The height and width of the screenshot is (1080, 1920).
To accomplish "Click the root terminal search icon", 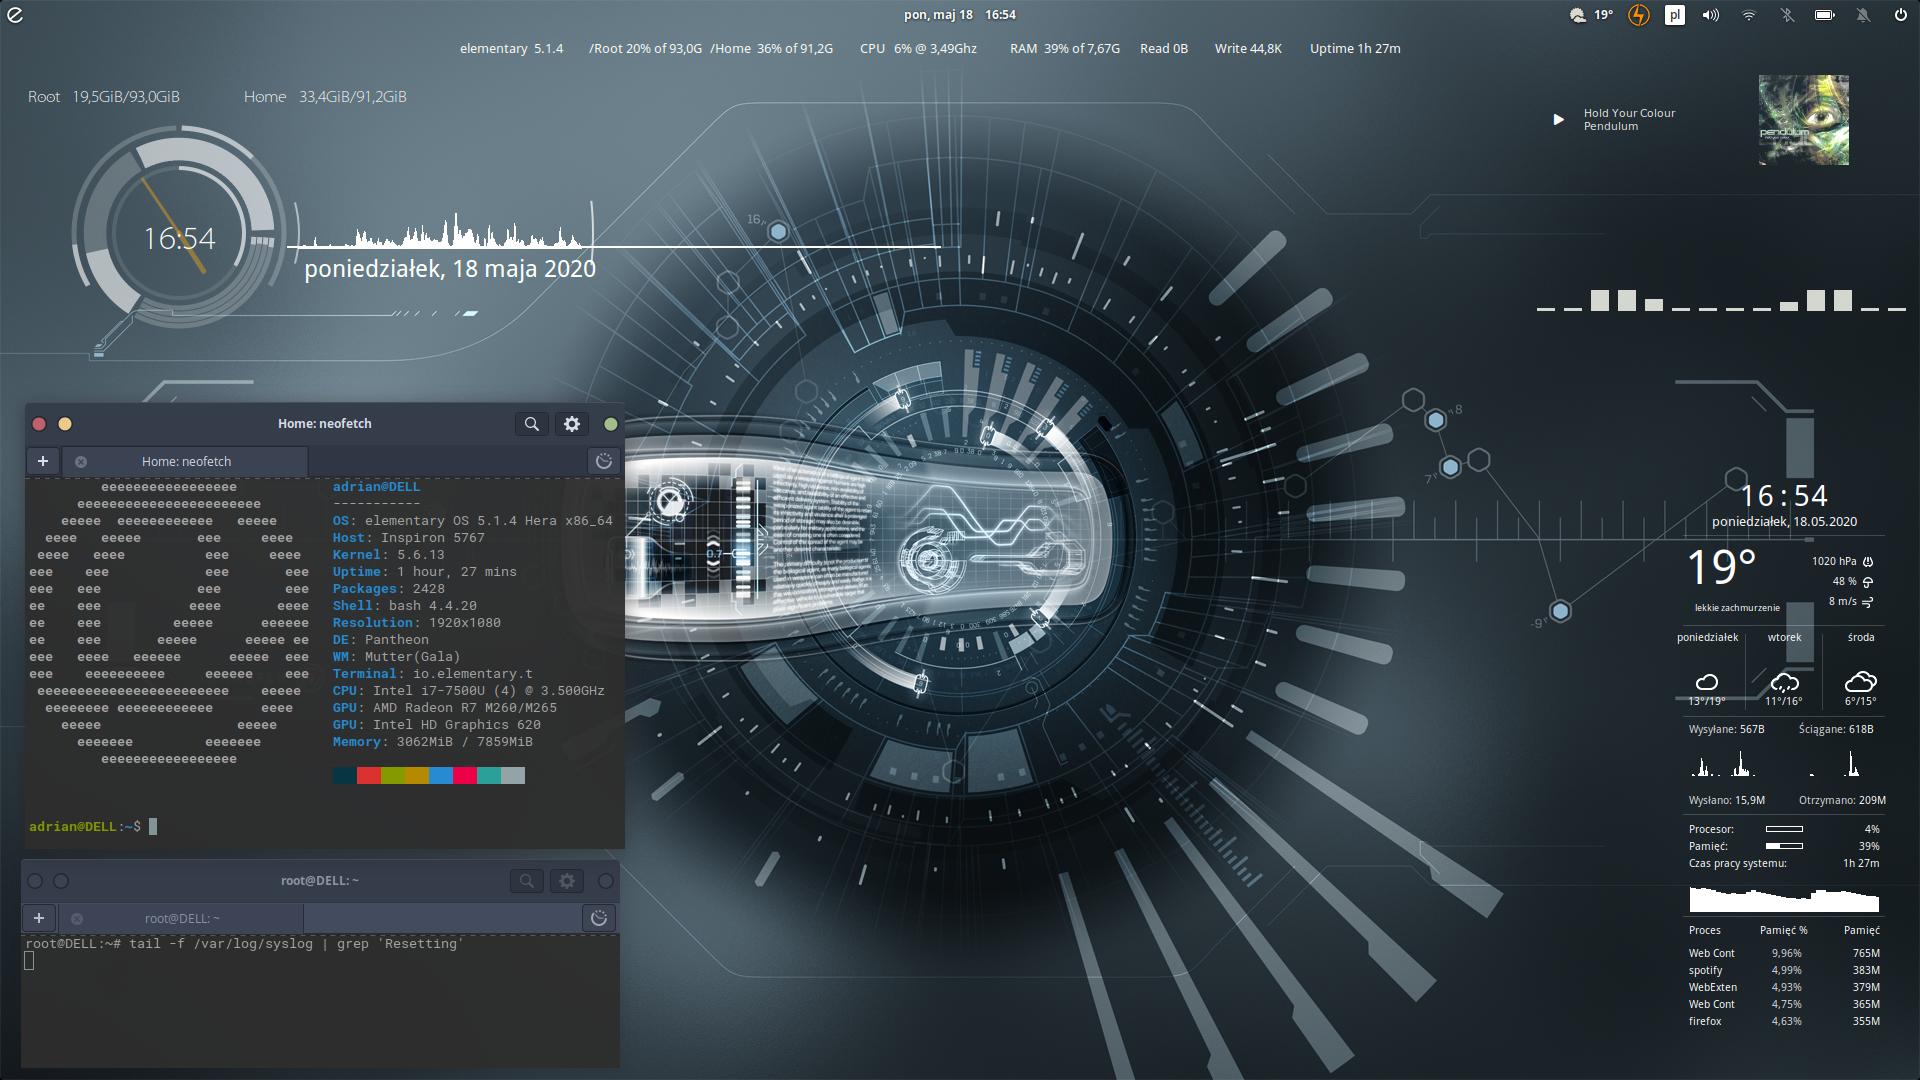I will (525, 881).
